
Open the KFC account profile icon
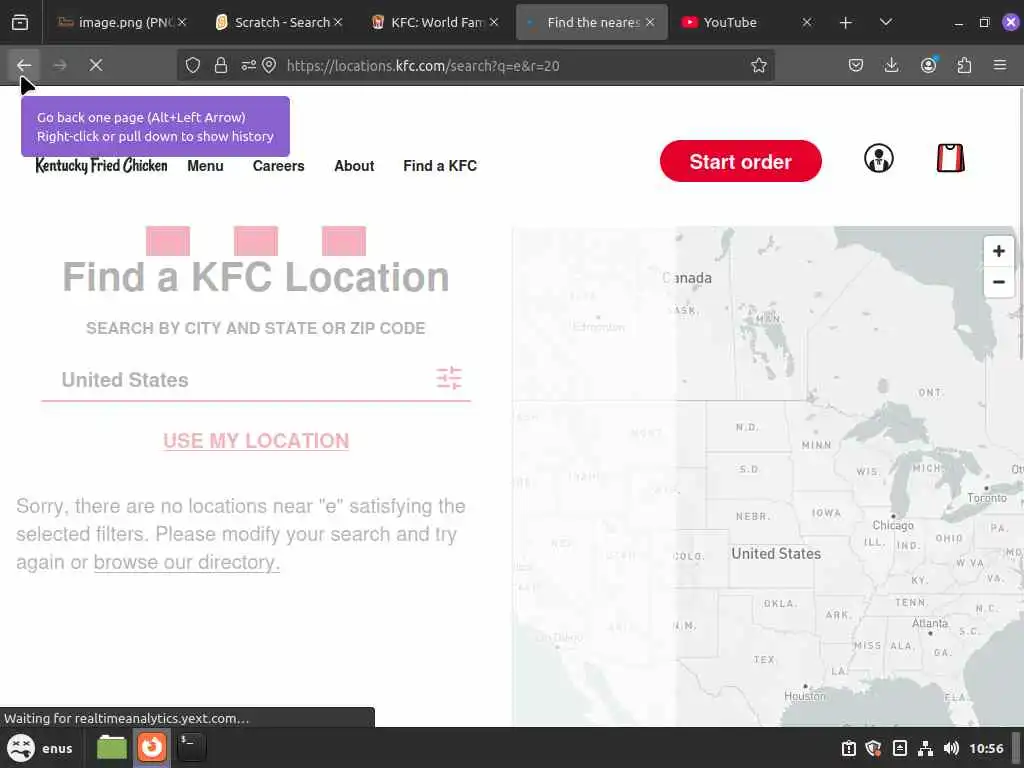878,159
